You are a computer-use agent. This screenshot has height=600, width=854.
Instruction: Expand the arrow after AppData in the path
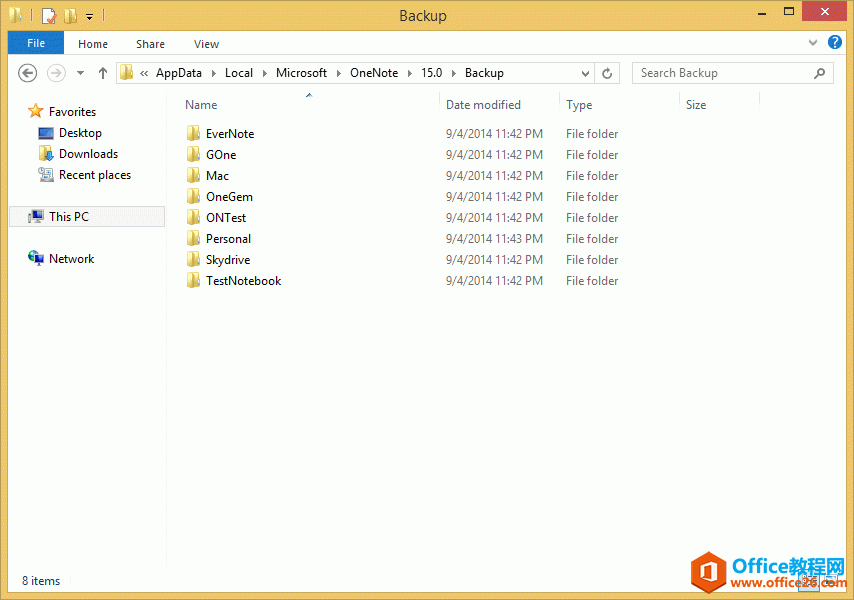point(214,74)
